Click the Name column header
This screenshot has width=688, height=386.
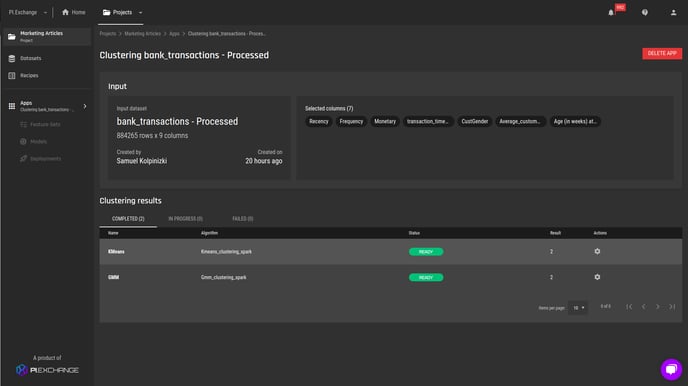pos(113,233)
